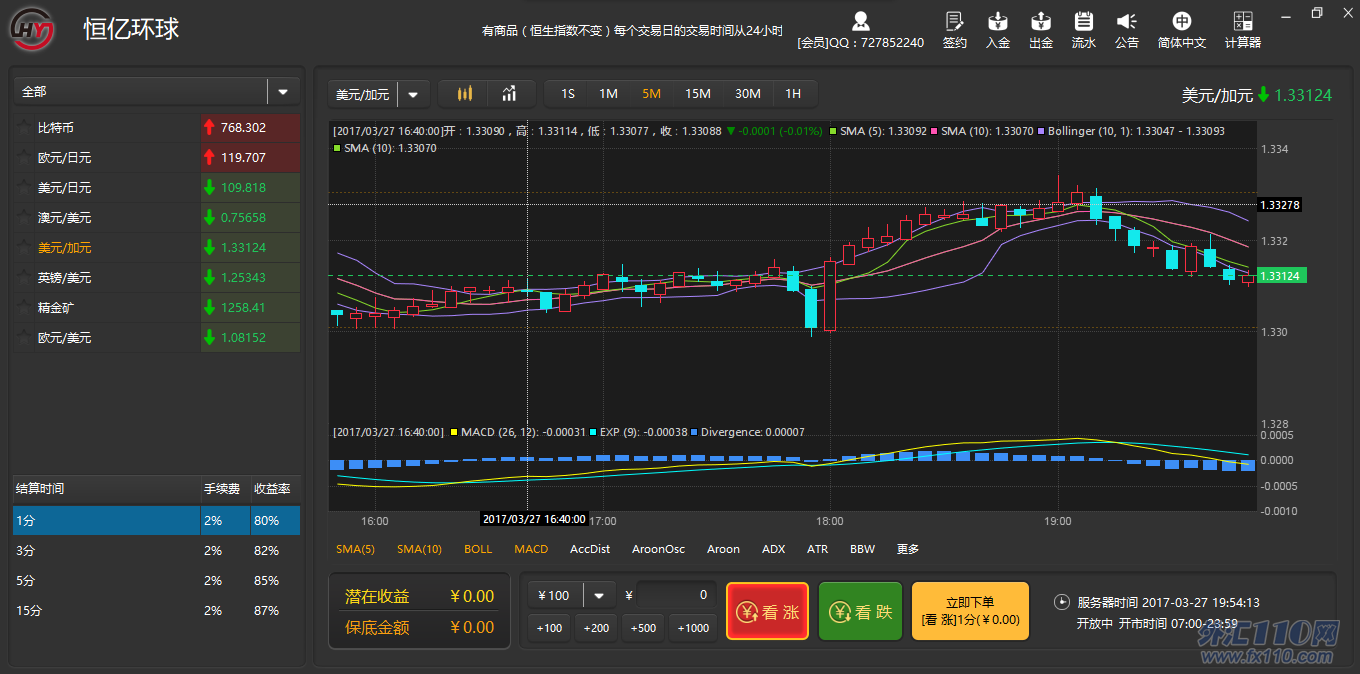Toggle favorite star for 澳元/美元
Screen dimensions: 1360x674
pyautogui.click(x=24, y=218)
